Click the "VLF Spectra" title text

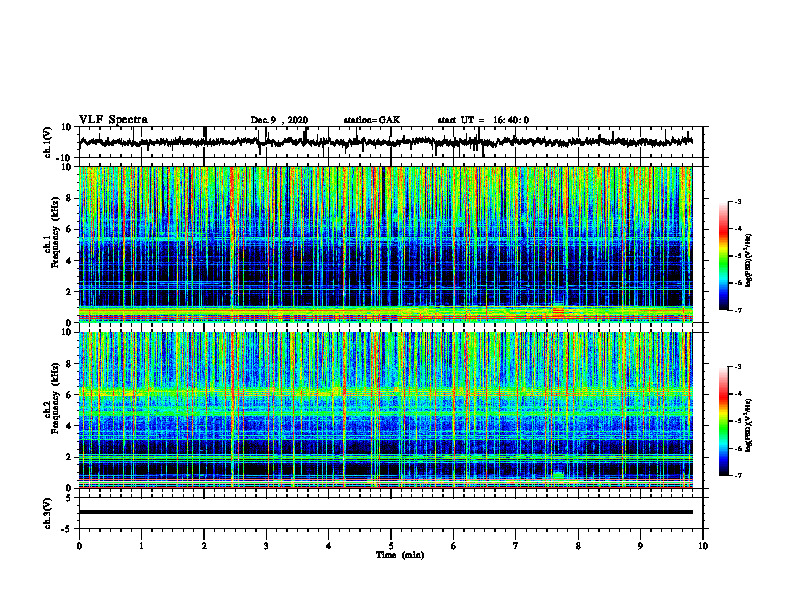tap(113, 120)
